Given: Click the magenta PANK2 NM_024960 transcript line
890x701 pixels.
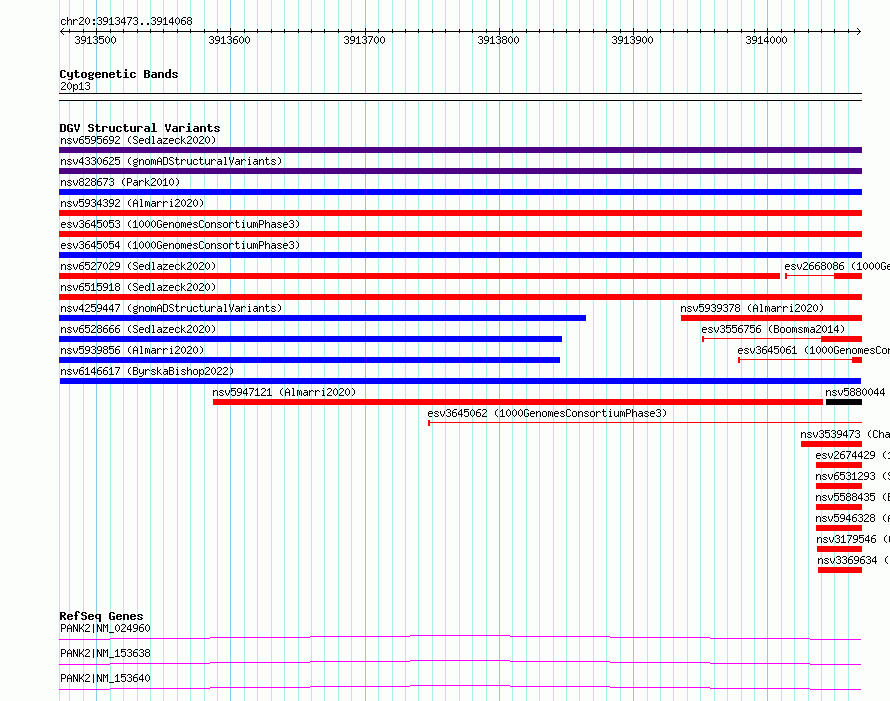Looking at the screenshot, I should (x=460, y=637).
